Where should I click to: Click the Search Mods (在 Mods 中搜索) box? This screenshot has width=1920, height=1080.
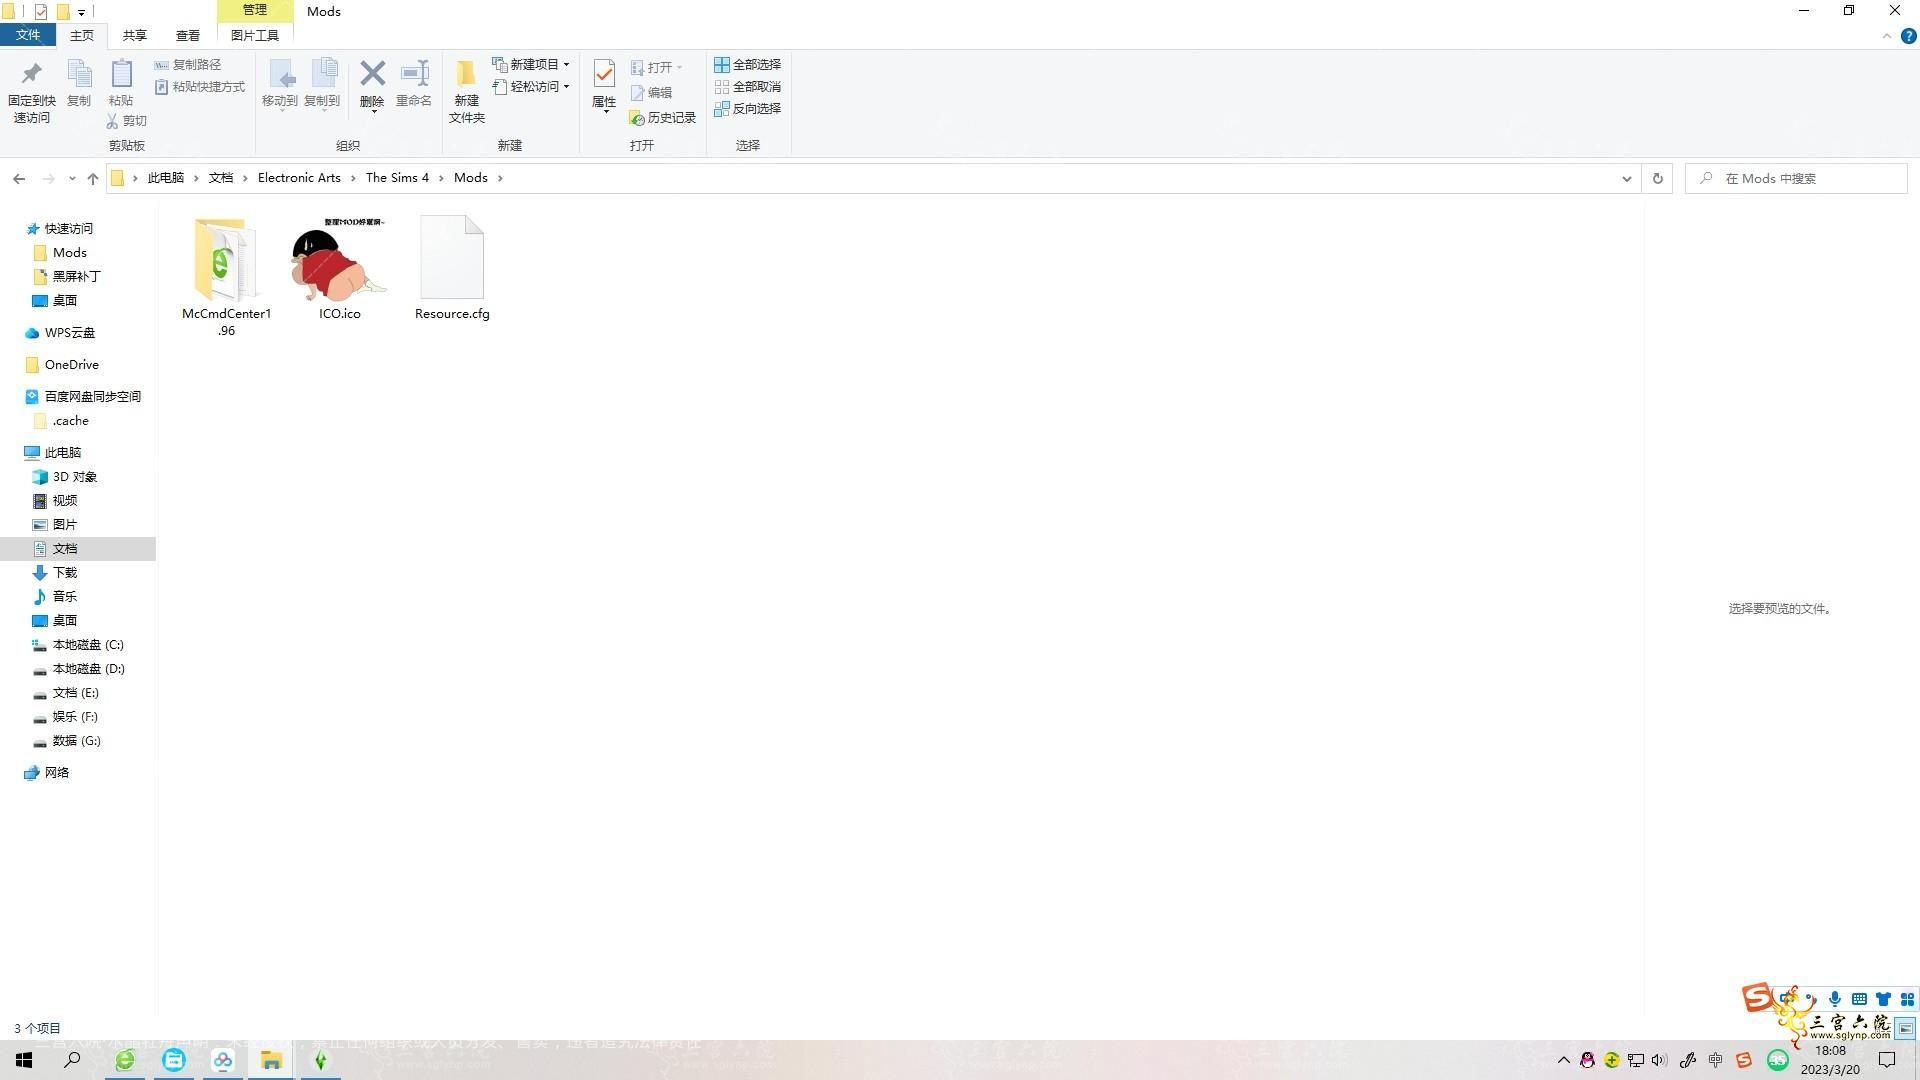pyautogui.click(x=1796, y=178)
